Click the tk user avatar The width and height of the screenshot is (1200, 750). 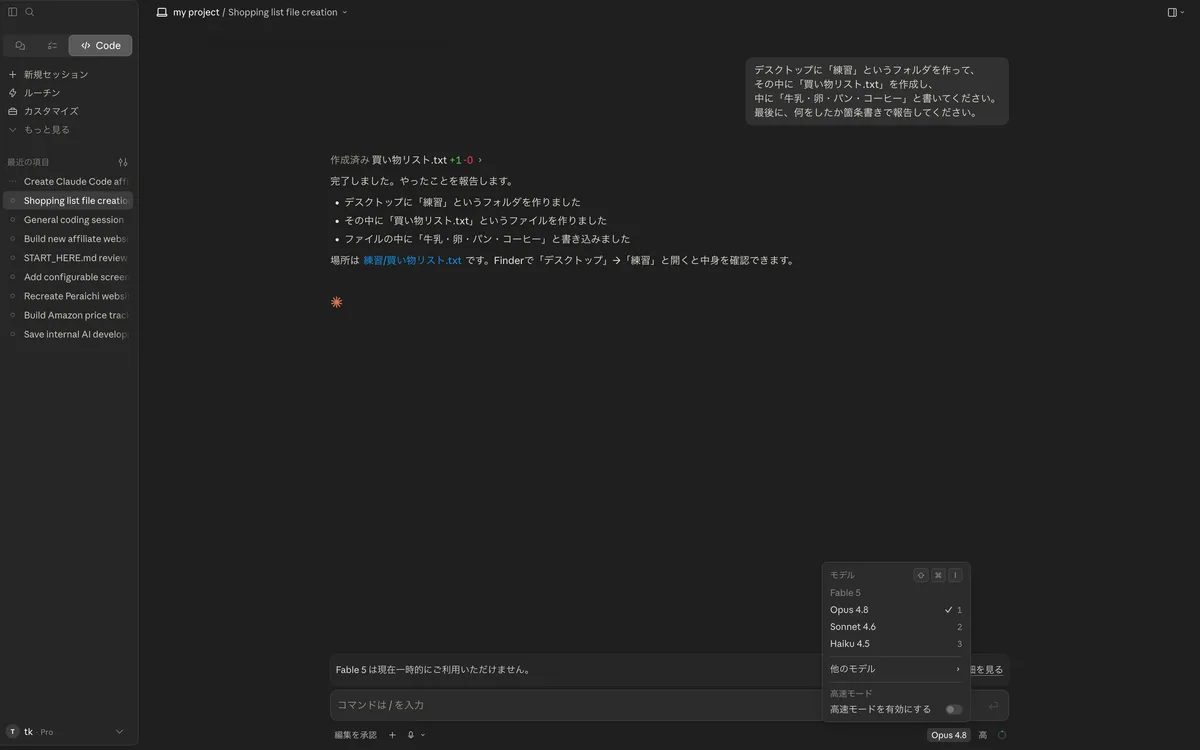[13, 732]
